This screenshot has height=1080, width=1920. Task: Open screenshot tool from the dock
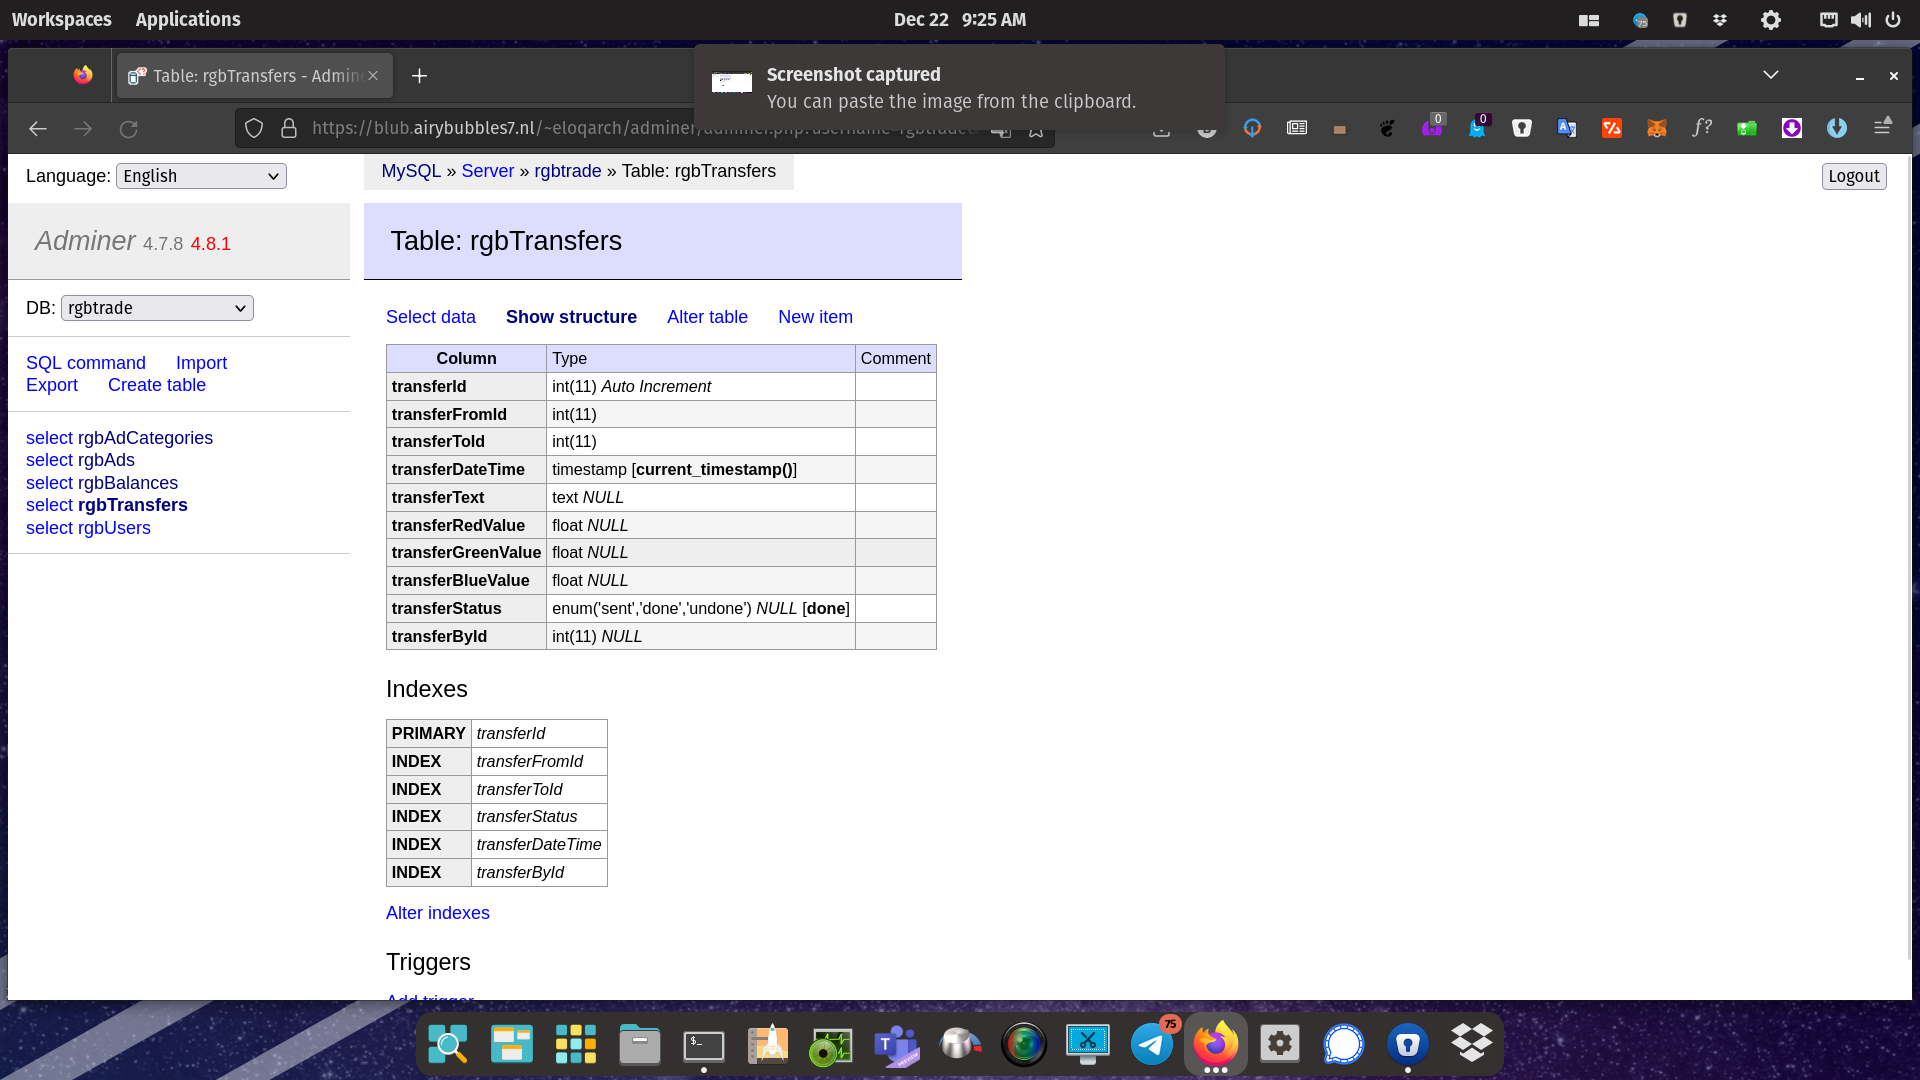[1088, 1044]
